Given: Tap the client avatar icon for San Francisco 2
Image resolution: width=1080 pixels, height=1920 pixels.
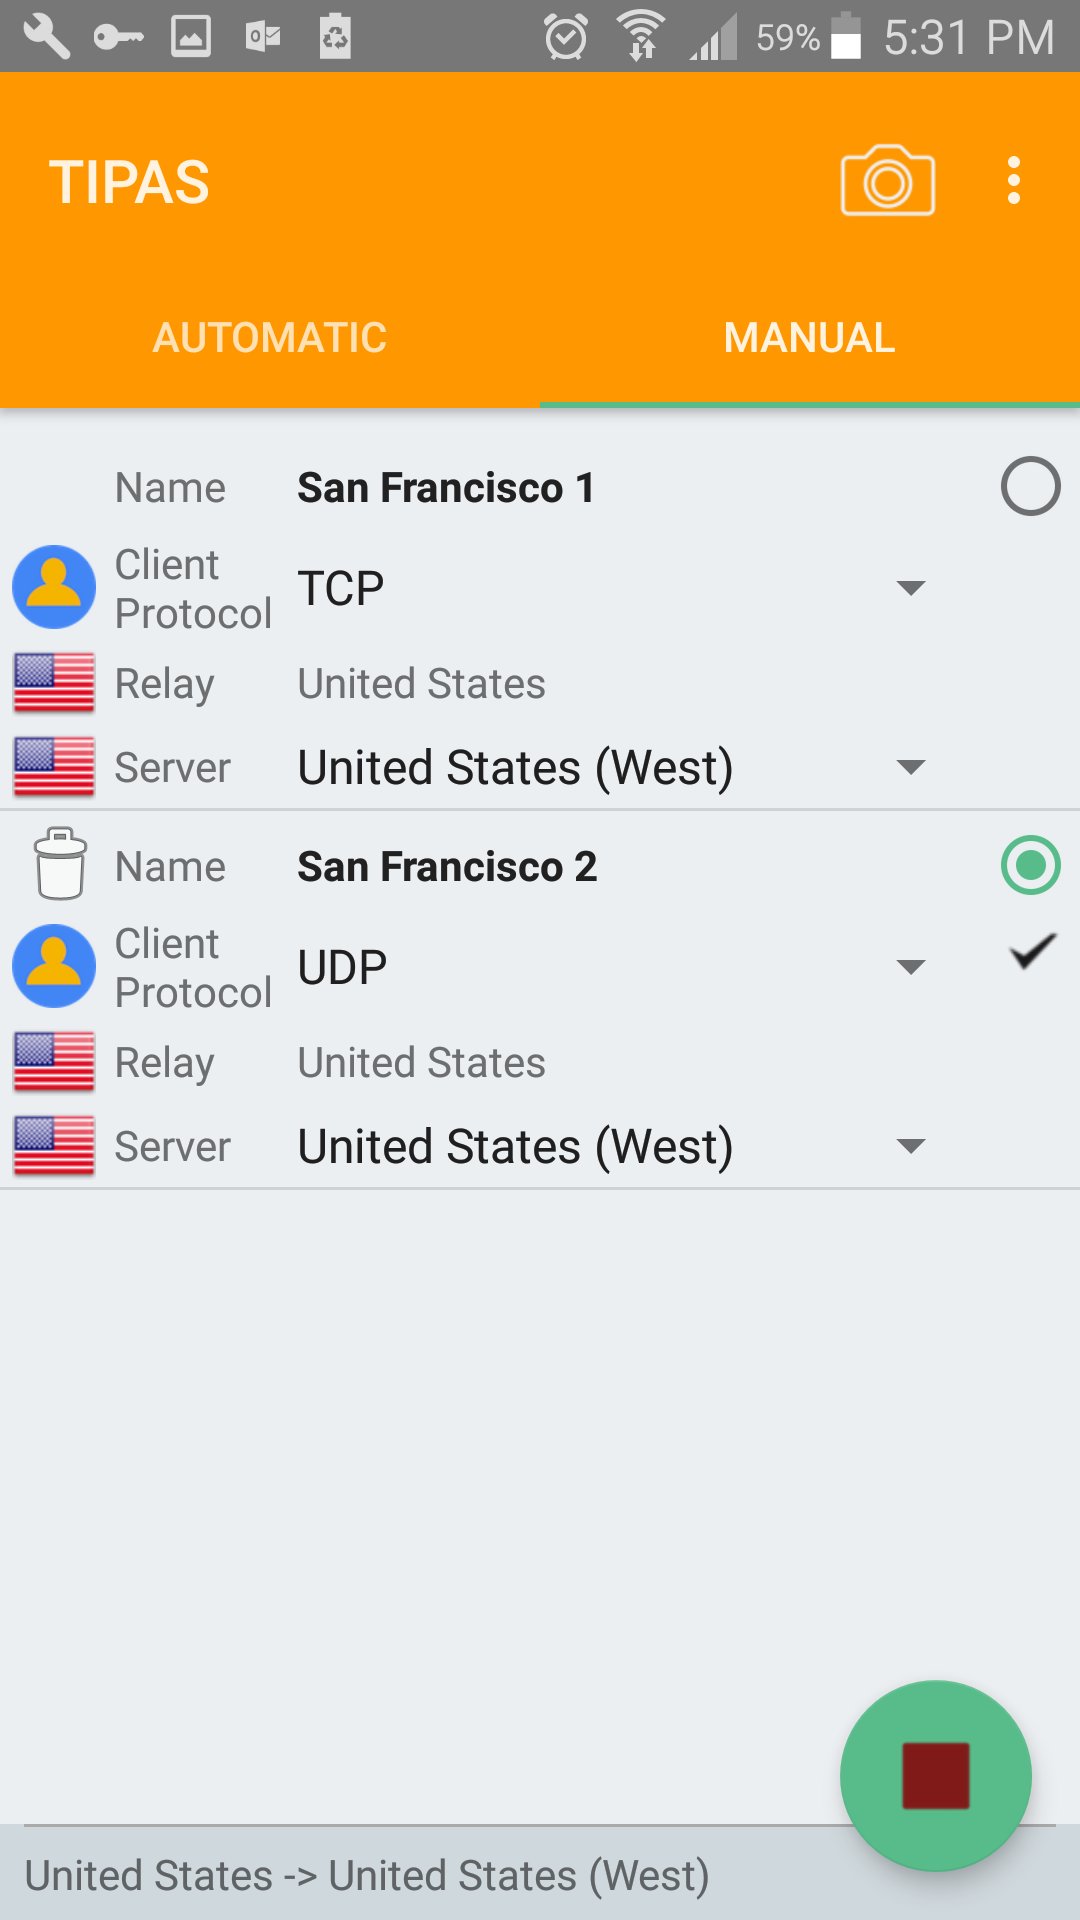Looking at the screenshot, I should [x=54, y=966].
